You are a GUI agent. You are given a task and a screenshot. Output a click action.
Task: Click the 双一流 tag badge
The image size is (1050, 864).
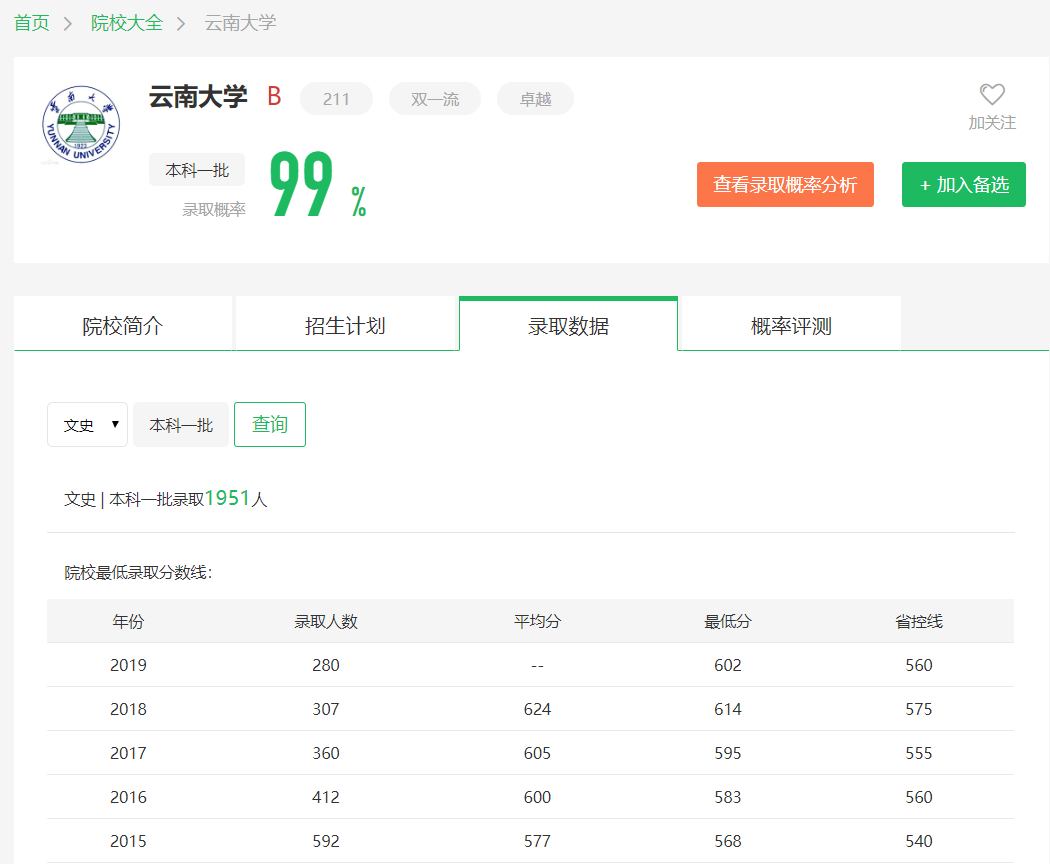point(435,99)
